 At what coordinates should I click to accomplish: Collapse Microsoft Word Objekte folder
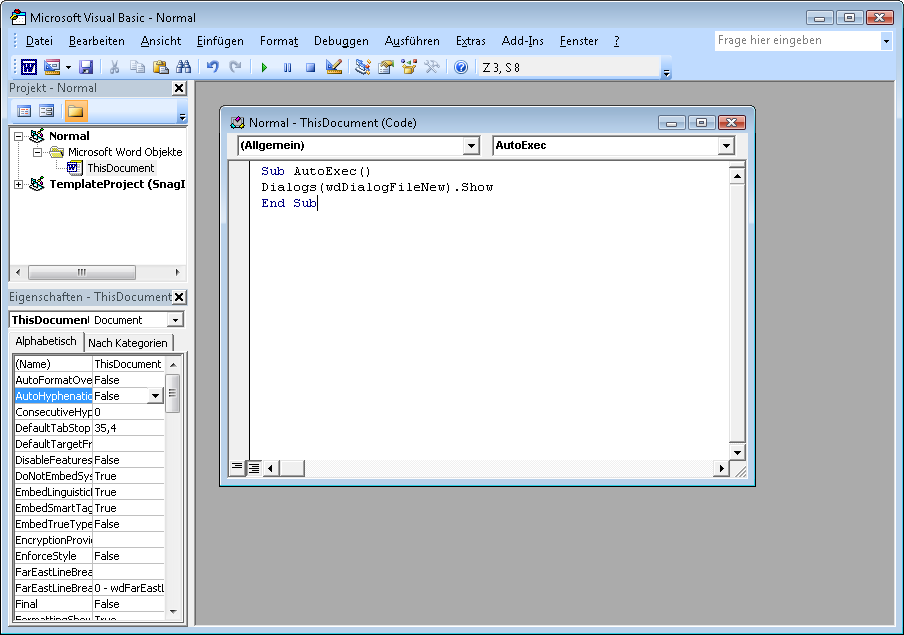coord(37,152)
